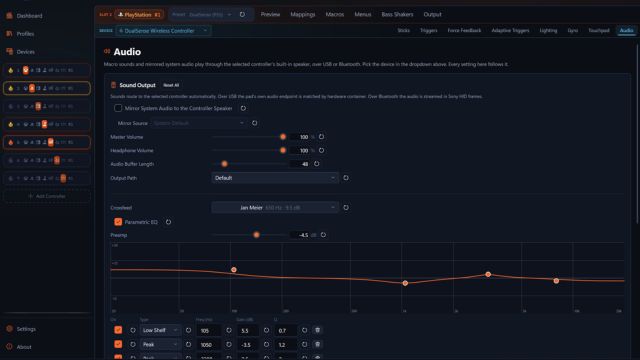Open the Sticks sub-tab

click(404, 31)
